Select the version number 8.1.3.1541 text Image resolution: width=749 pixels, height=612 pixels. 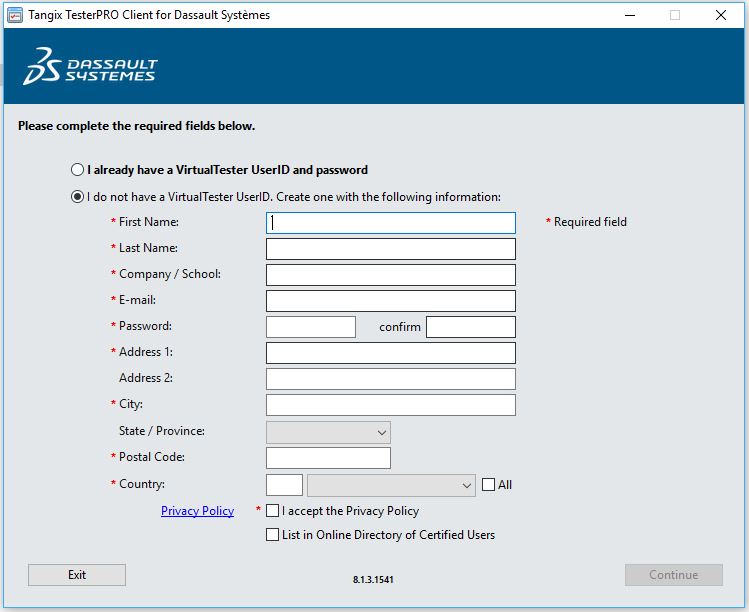pos(373,580)
